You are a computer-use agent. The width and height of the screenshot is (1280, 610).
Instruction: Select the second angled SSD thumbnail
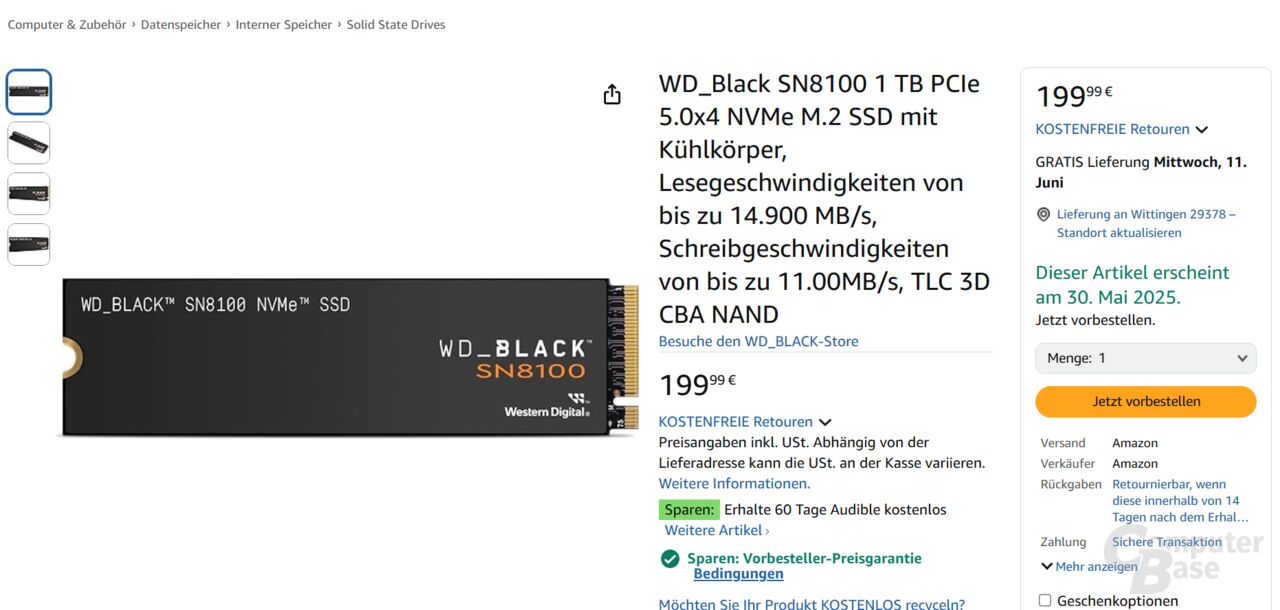tap(29, 143)
